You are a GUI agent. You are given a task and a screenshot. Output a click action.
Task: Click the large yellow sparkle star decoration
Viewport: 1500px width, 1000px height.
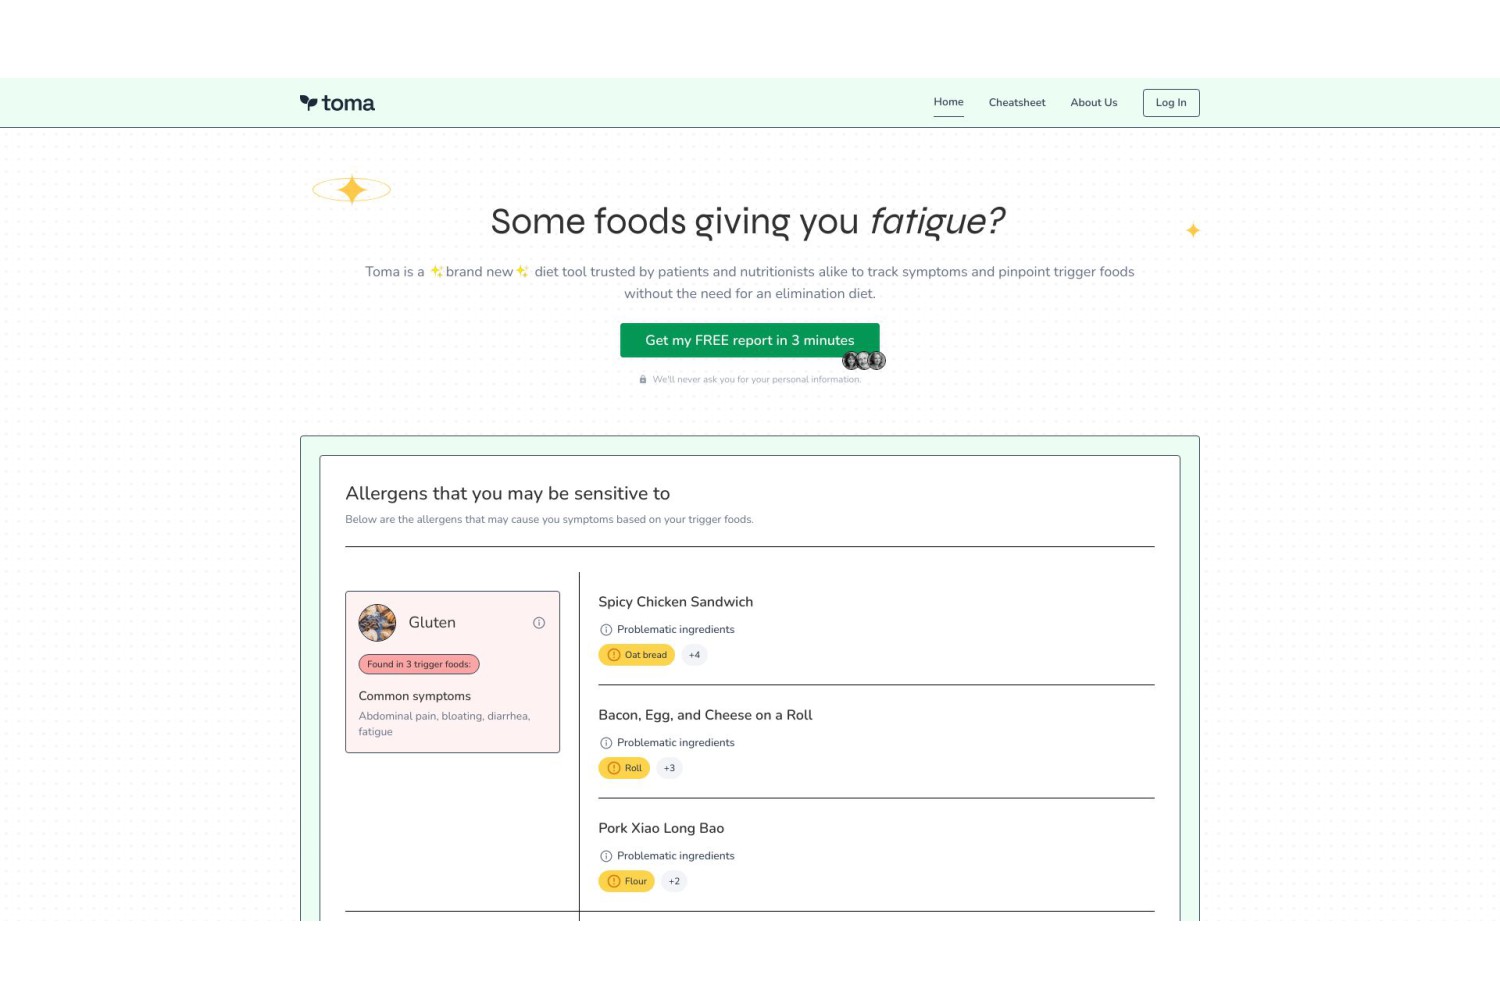[x=351, y=189]
